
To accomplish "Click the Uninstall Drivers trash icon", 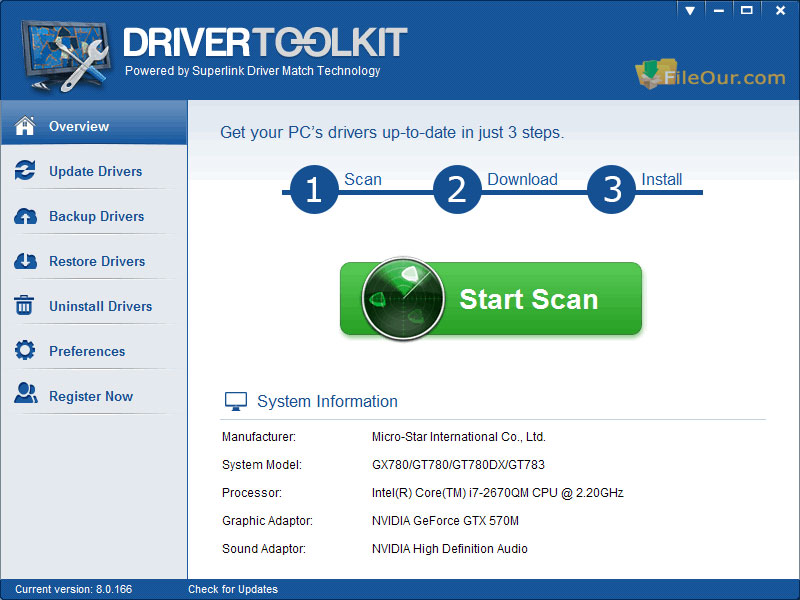I will click(x=24, y=305).
